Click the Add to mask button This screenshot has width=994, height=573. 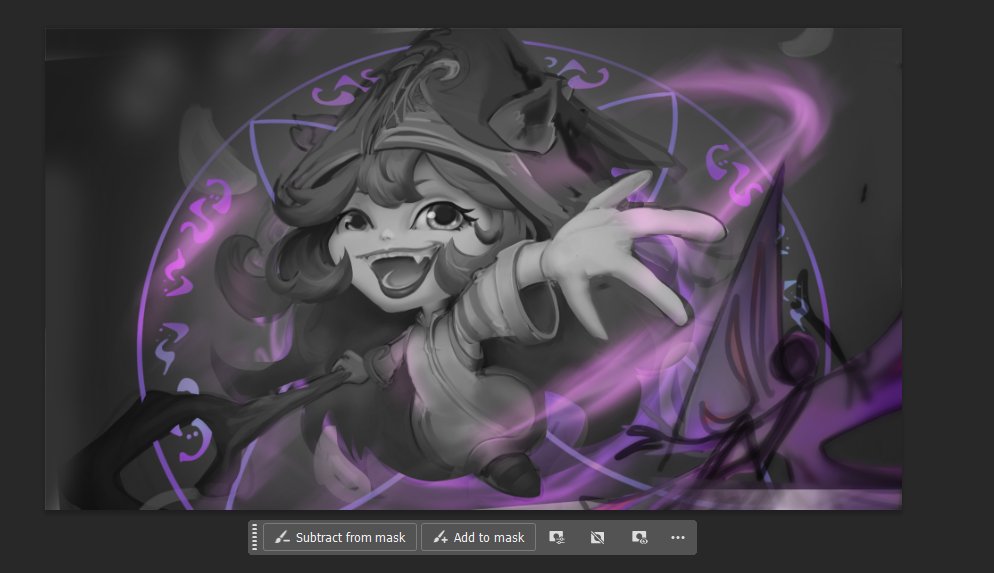[x=479, y=538]
